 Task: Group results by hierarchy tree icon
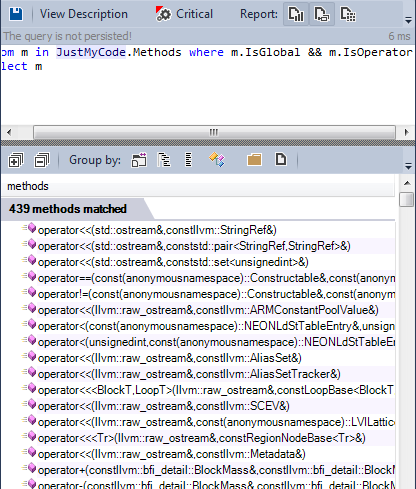point(164,160)
